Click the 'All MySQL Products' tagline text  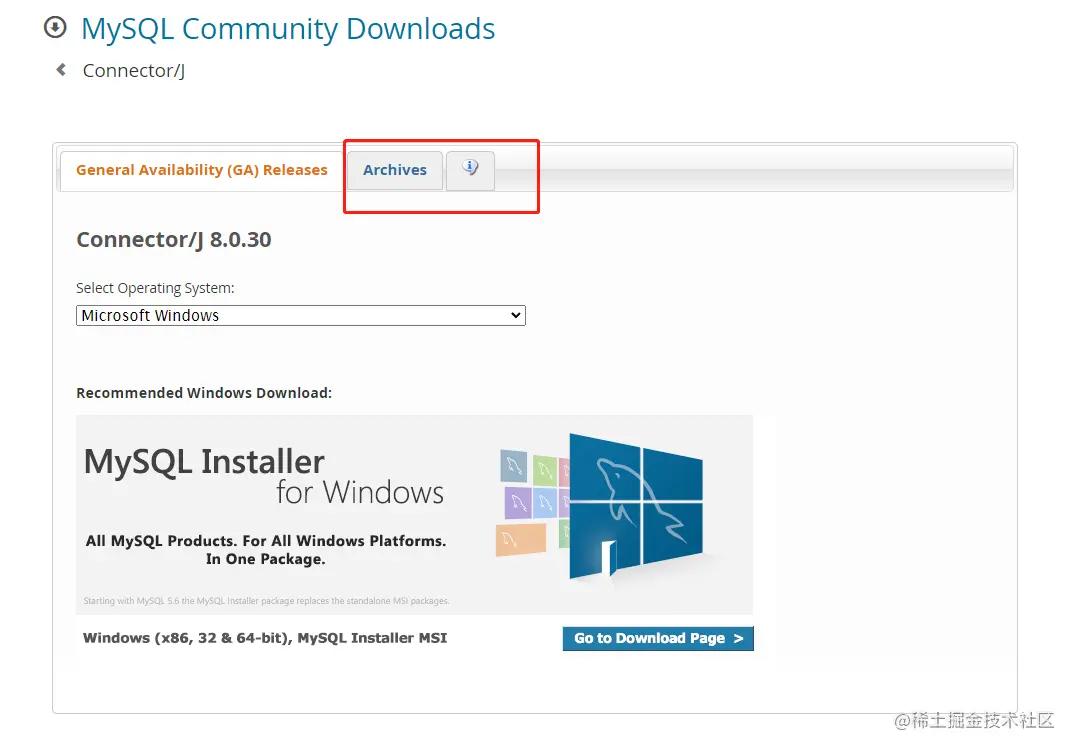point(266,550)
